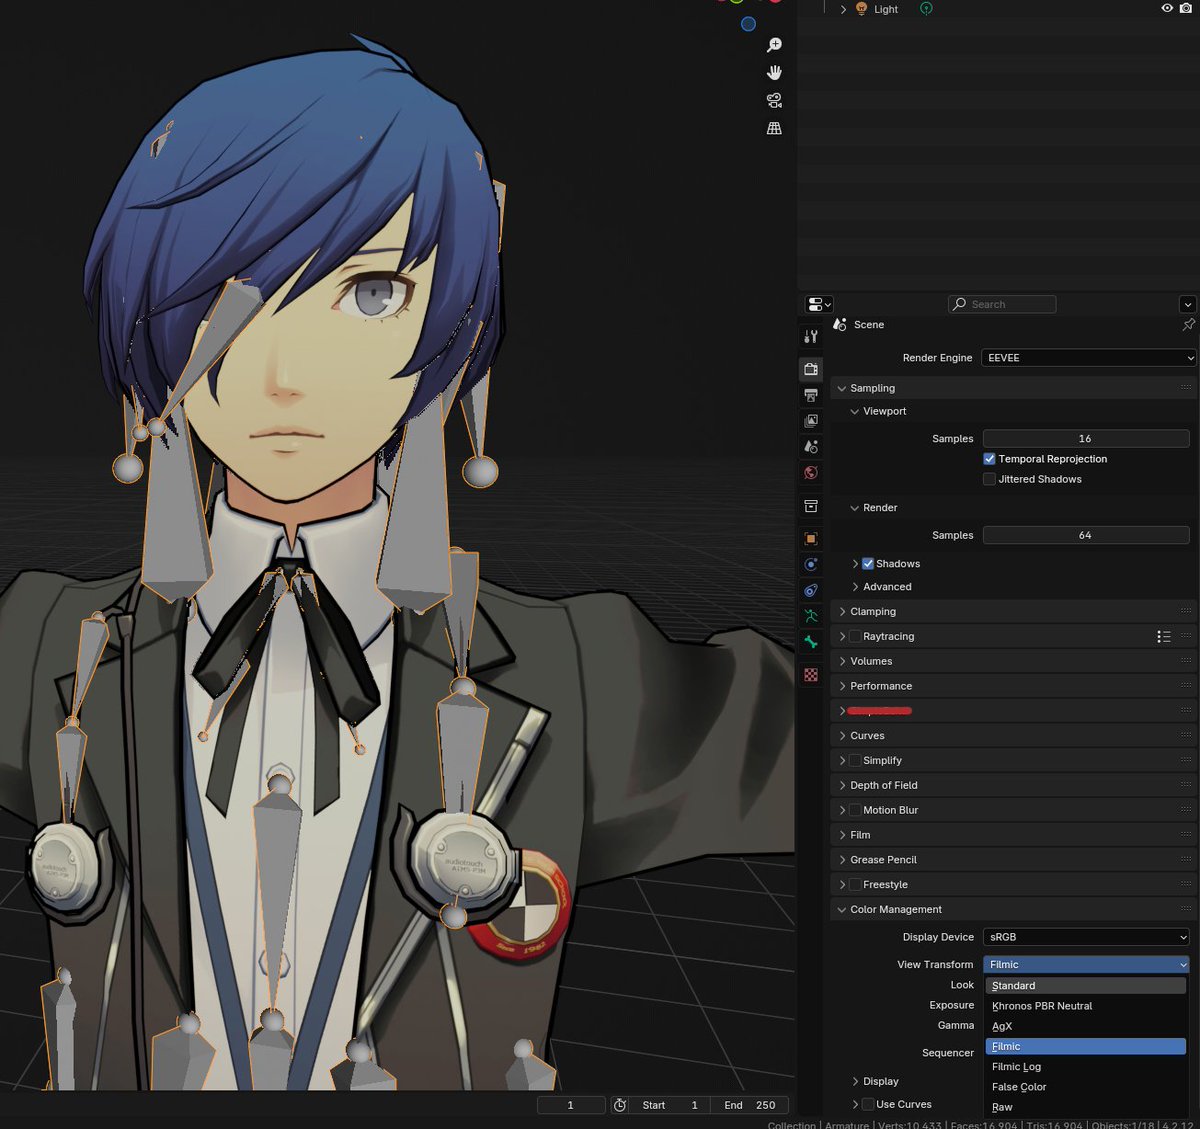1200x1129 pixels.
Task: Click the blue axis circle of the viewport gizmo
Action: [x=748, y=24]
